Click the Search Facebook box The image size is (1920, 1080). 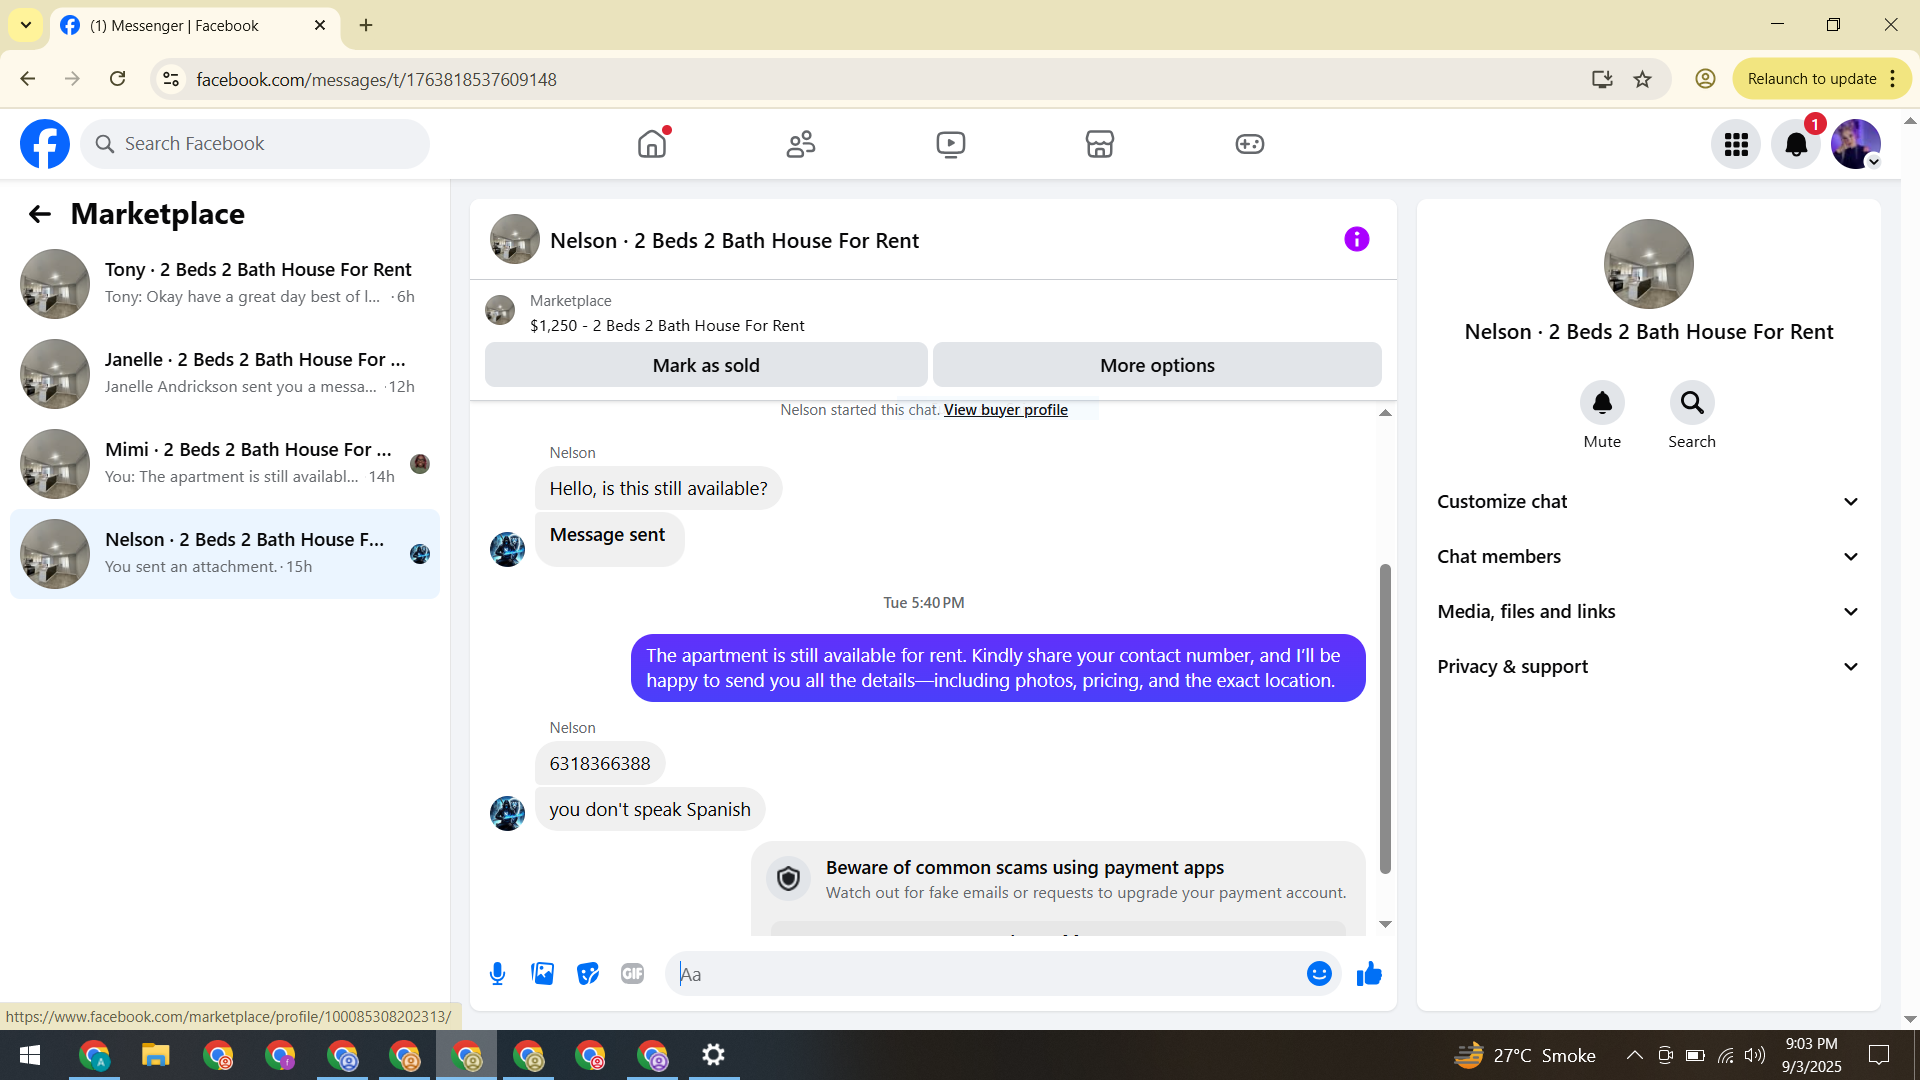[x=255, y=144]
